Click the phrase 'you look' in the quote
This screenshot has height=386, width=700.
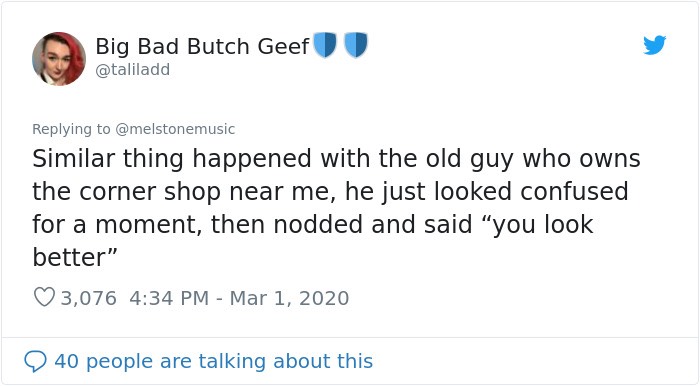[543, 224]
